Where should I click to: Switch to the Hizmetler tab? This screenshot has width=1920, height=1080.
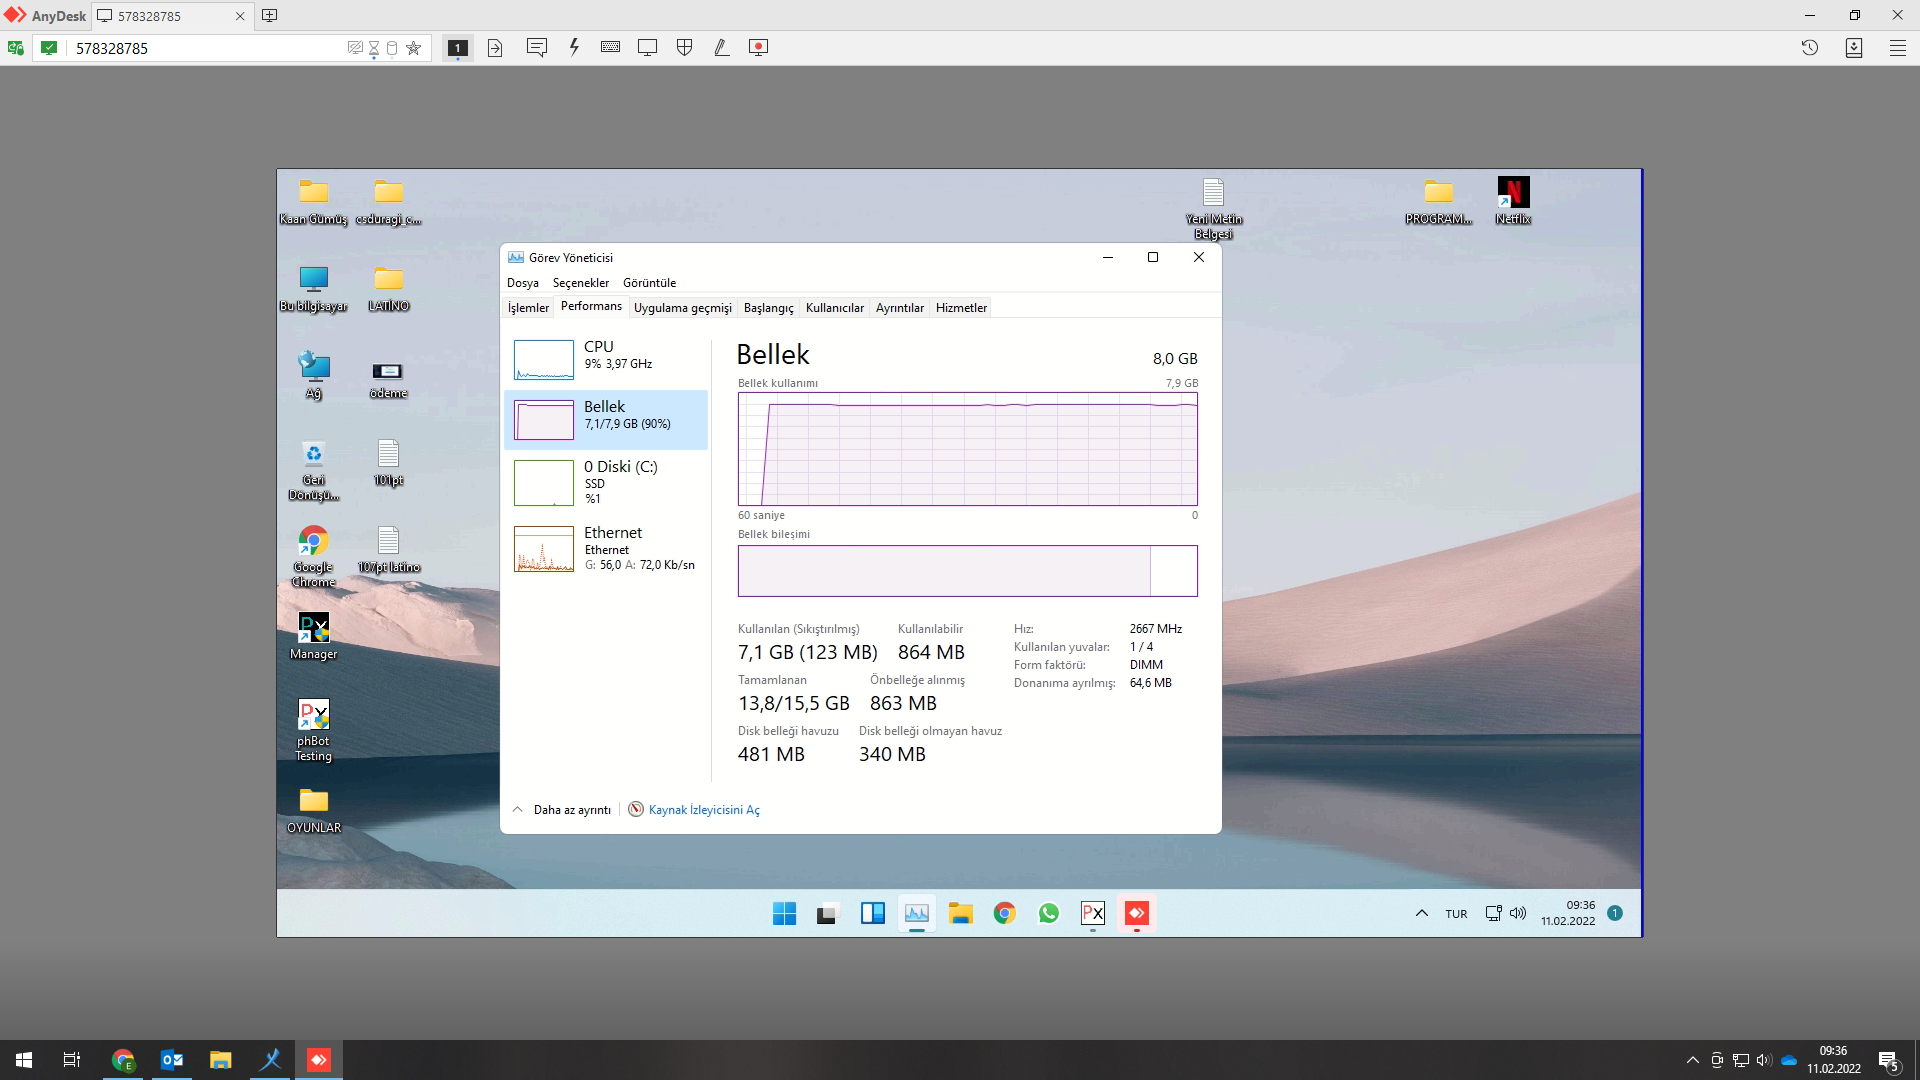click(x=961, y=308)
